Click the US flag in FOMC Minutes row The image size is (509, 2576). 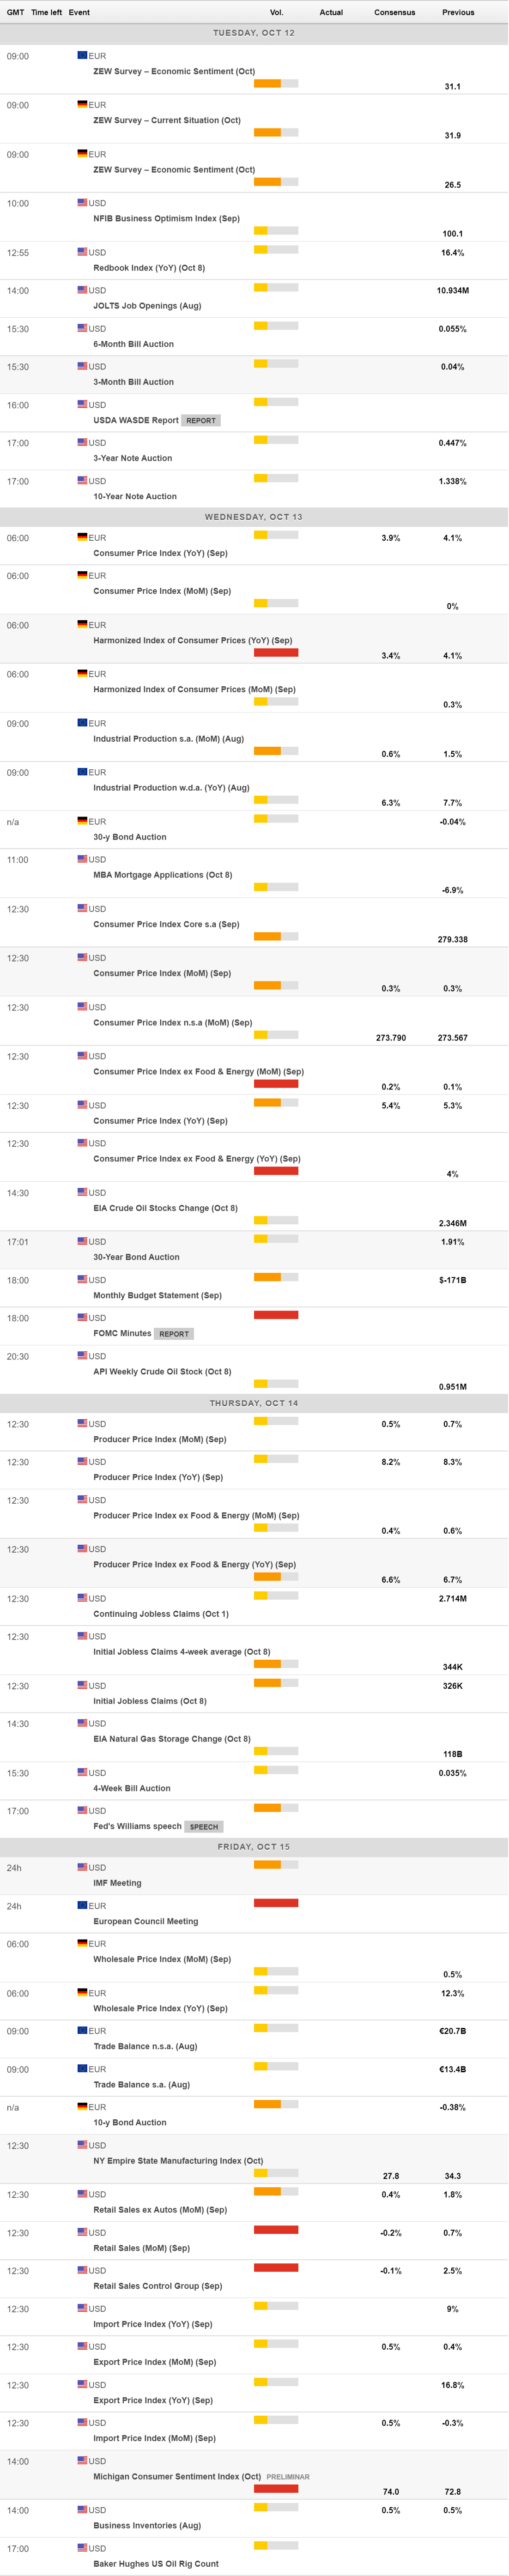click(82, 1317)
